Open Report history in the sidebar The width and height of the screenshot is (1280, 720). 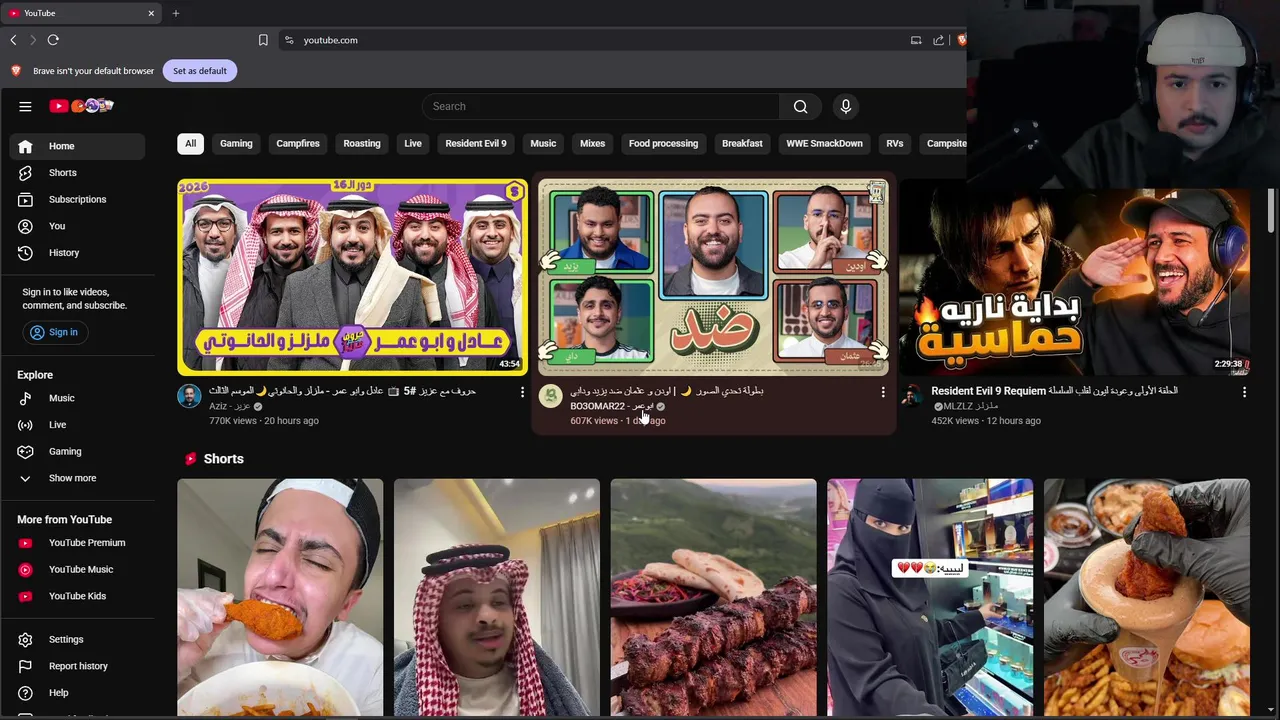[78, 666]
